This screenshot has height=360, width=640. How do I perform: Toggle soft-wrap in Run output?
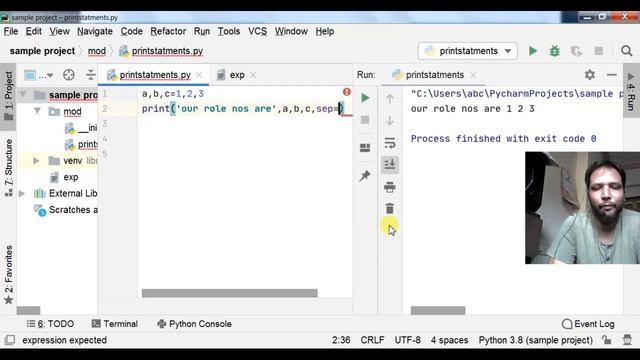(390, 143)
